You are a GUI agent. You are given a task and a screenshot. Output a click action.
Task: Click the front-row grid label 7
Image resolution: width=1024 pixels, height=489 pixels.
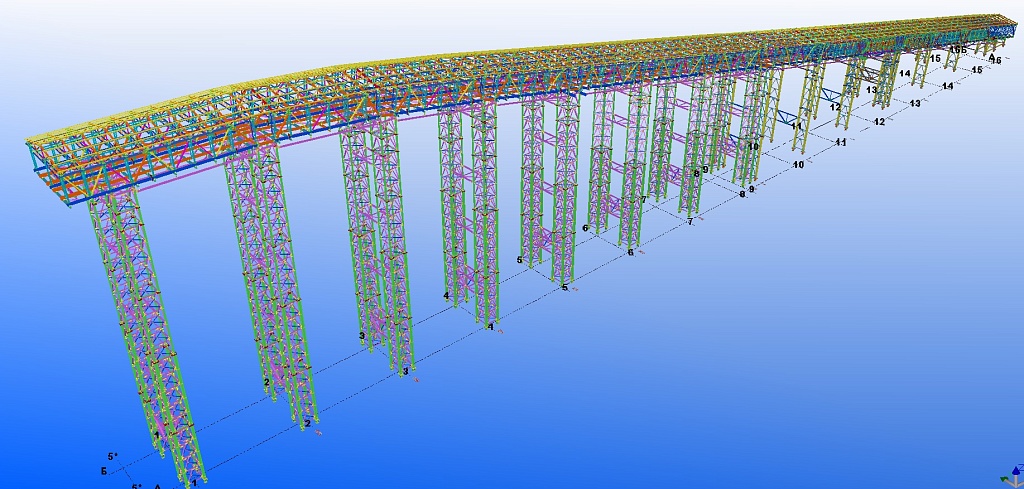click(690, 222)
